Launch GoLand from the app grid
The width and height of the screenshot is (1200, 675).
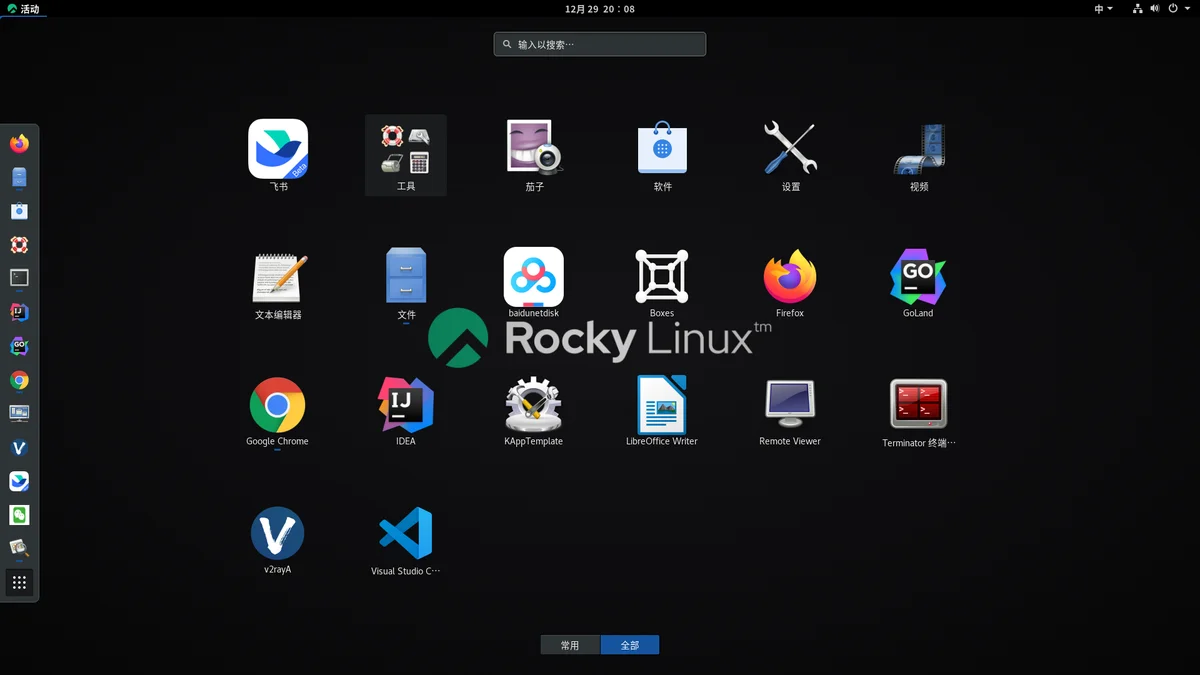tap(918, 284)
